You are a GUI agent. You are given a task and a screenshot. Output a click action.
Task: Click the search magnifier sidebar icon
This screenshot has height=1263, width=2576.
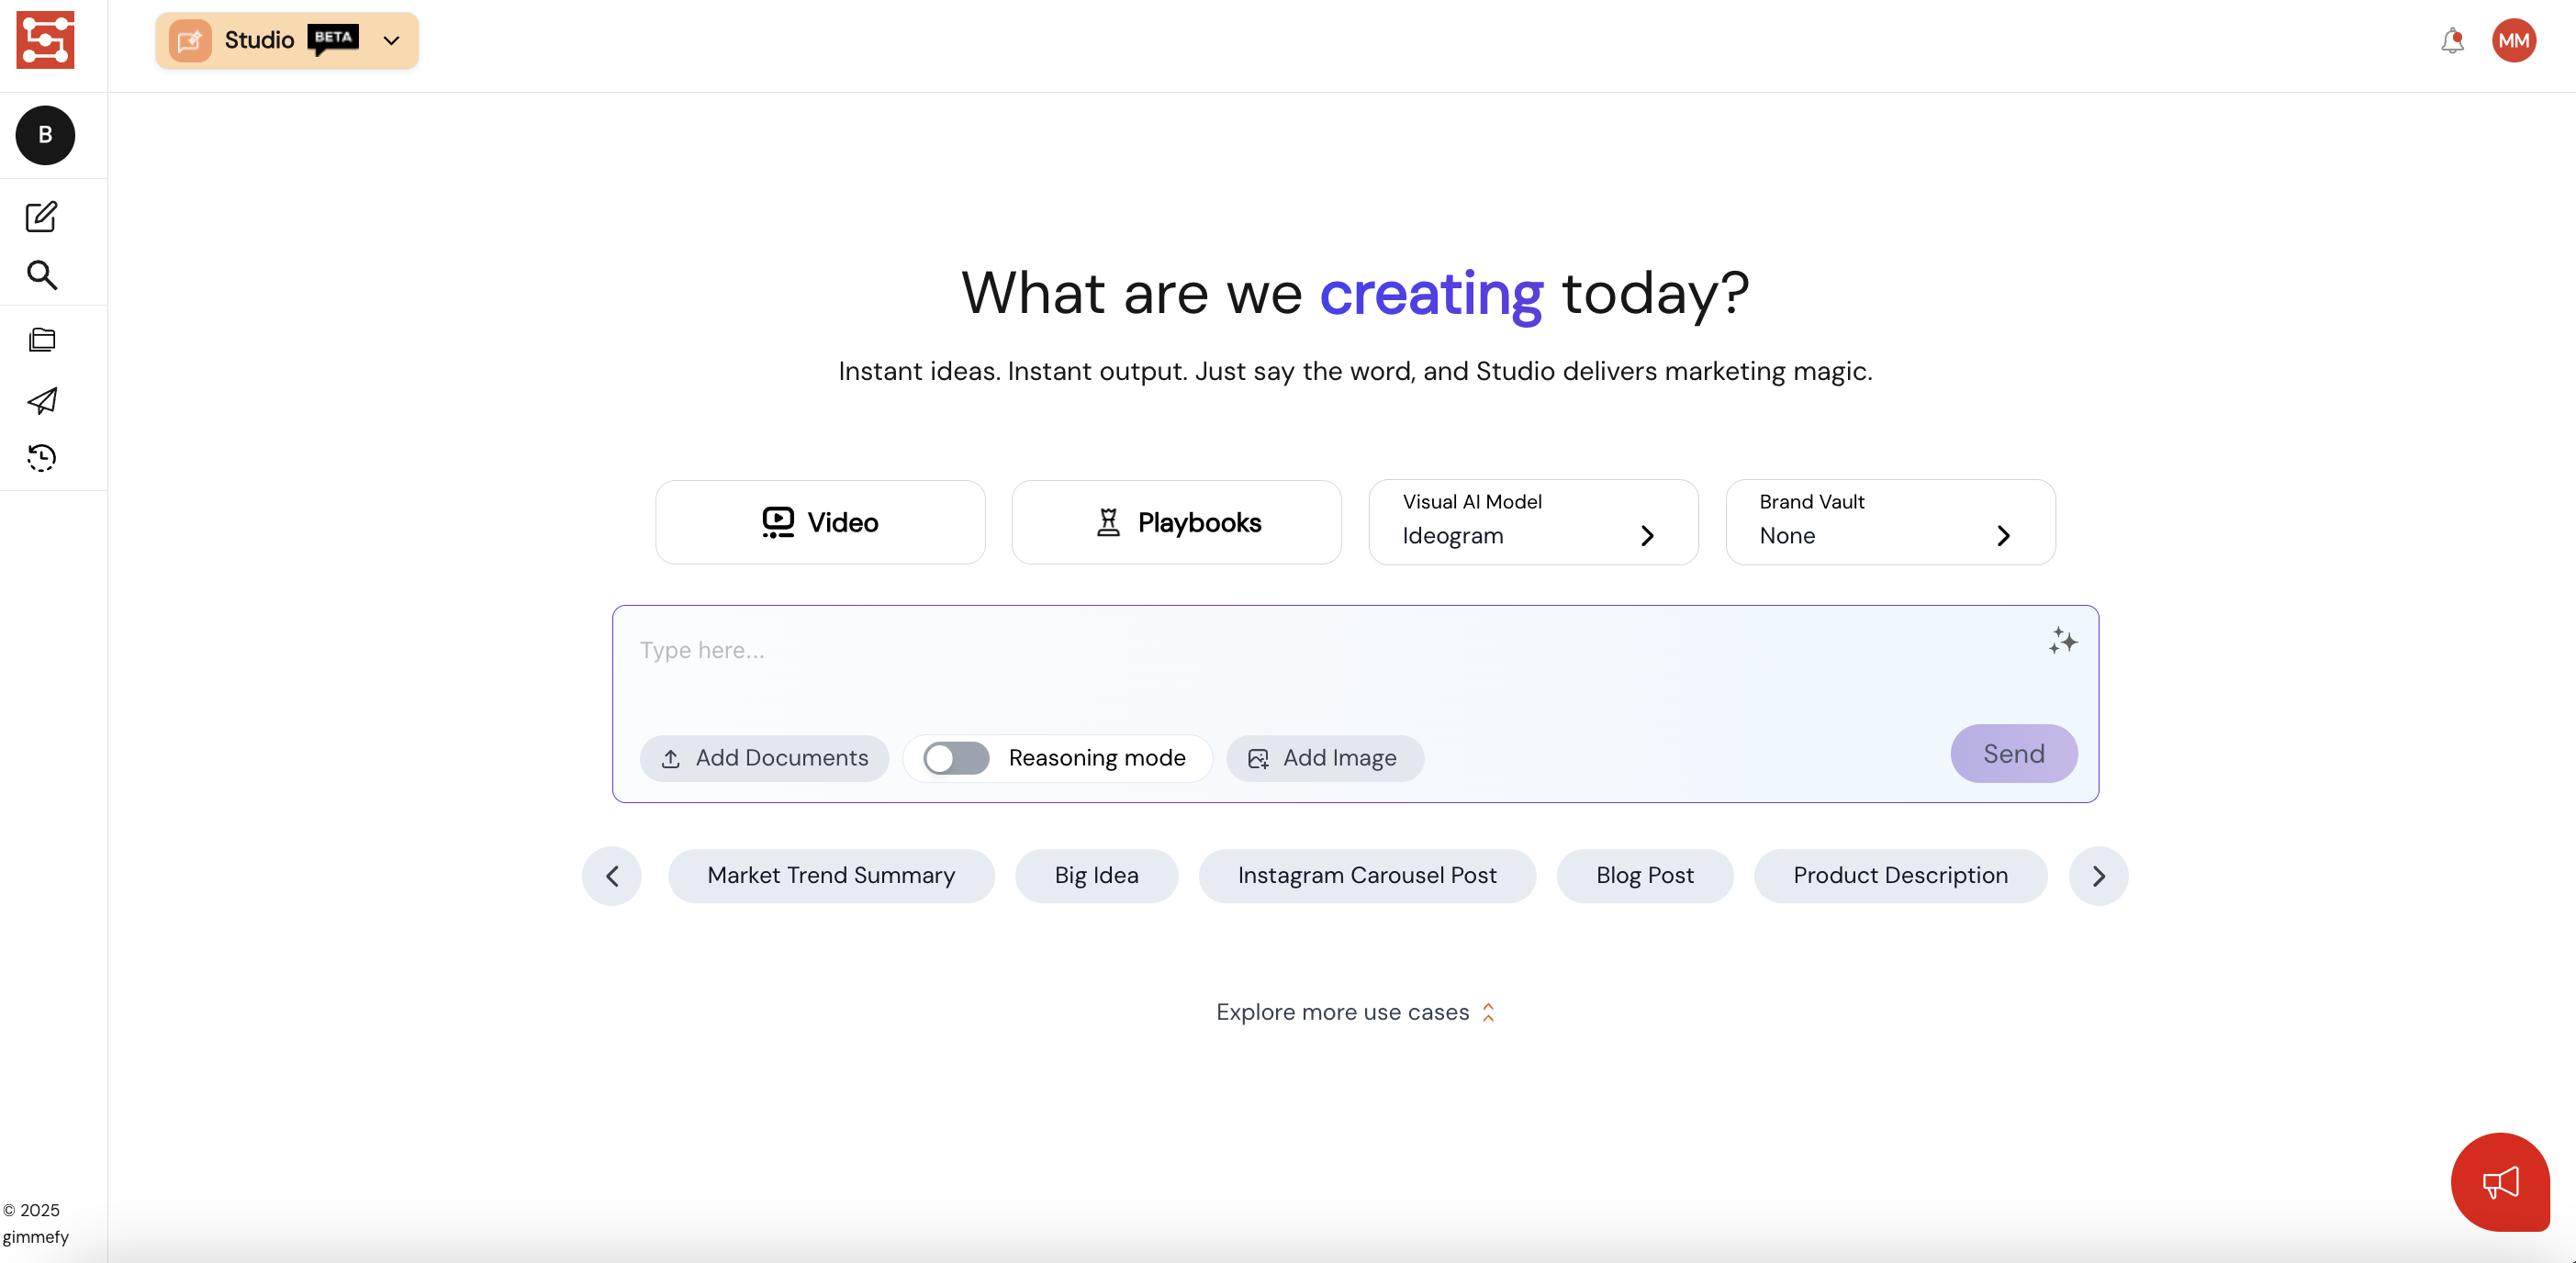coord(41,275)
